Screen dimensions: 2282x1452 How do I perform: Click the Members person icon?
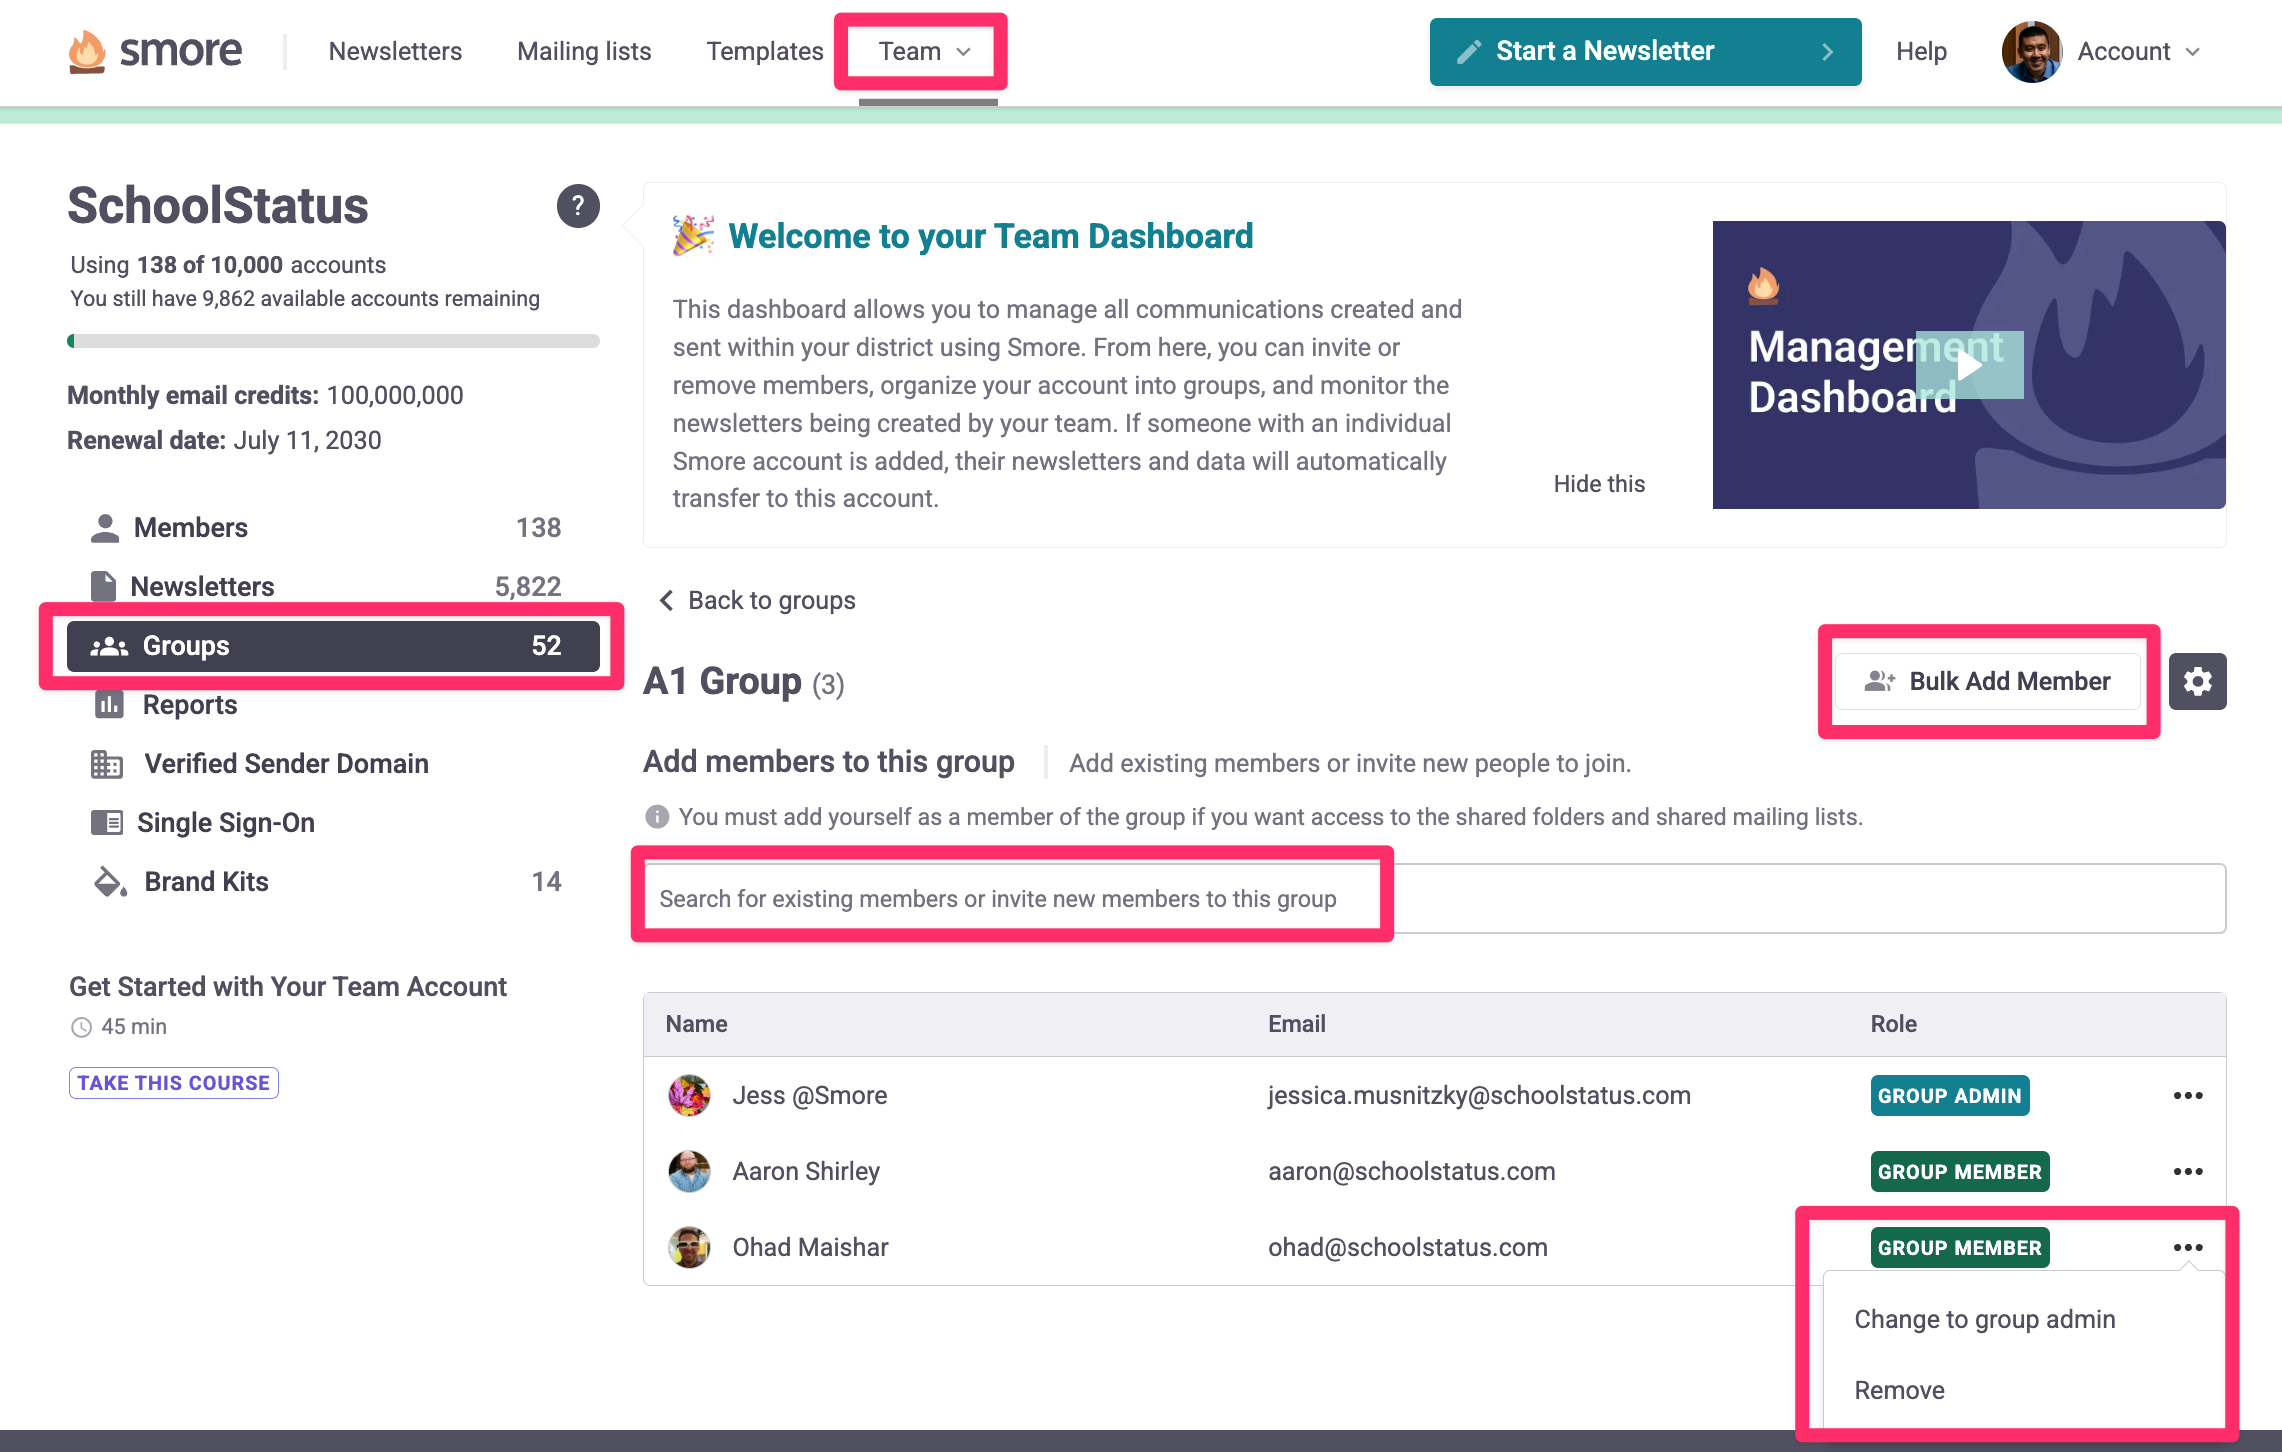105,528
